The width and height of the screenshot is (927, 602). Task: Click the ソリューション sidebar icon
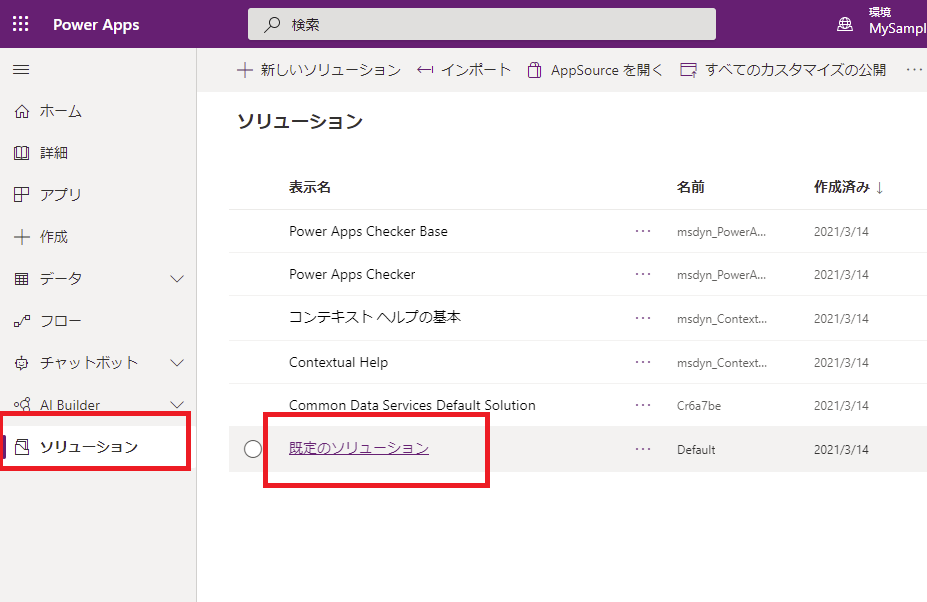(x=22, y=446)
